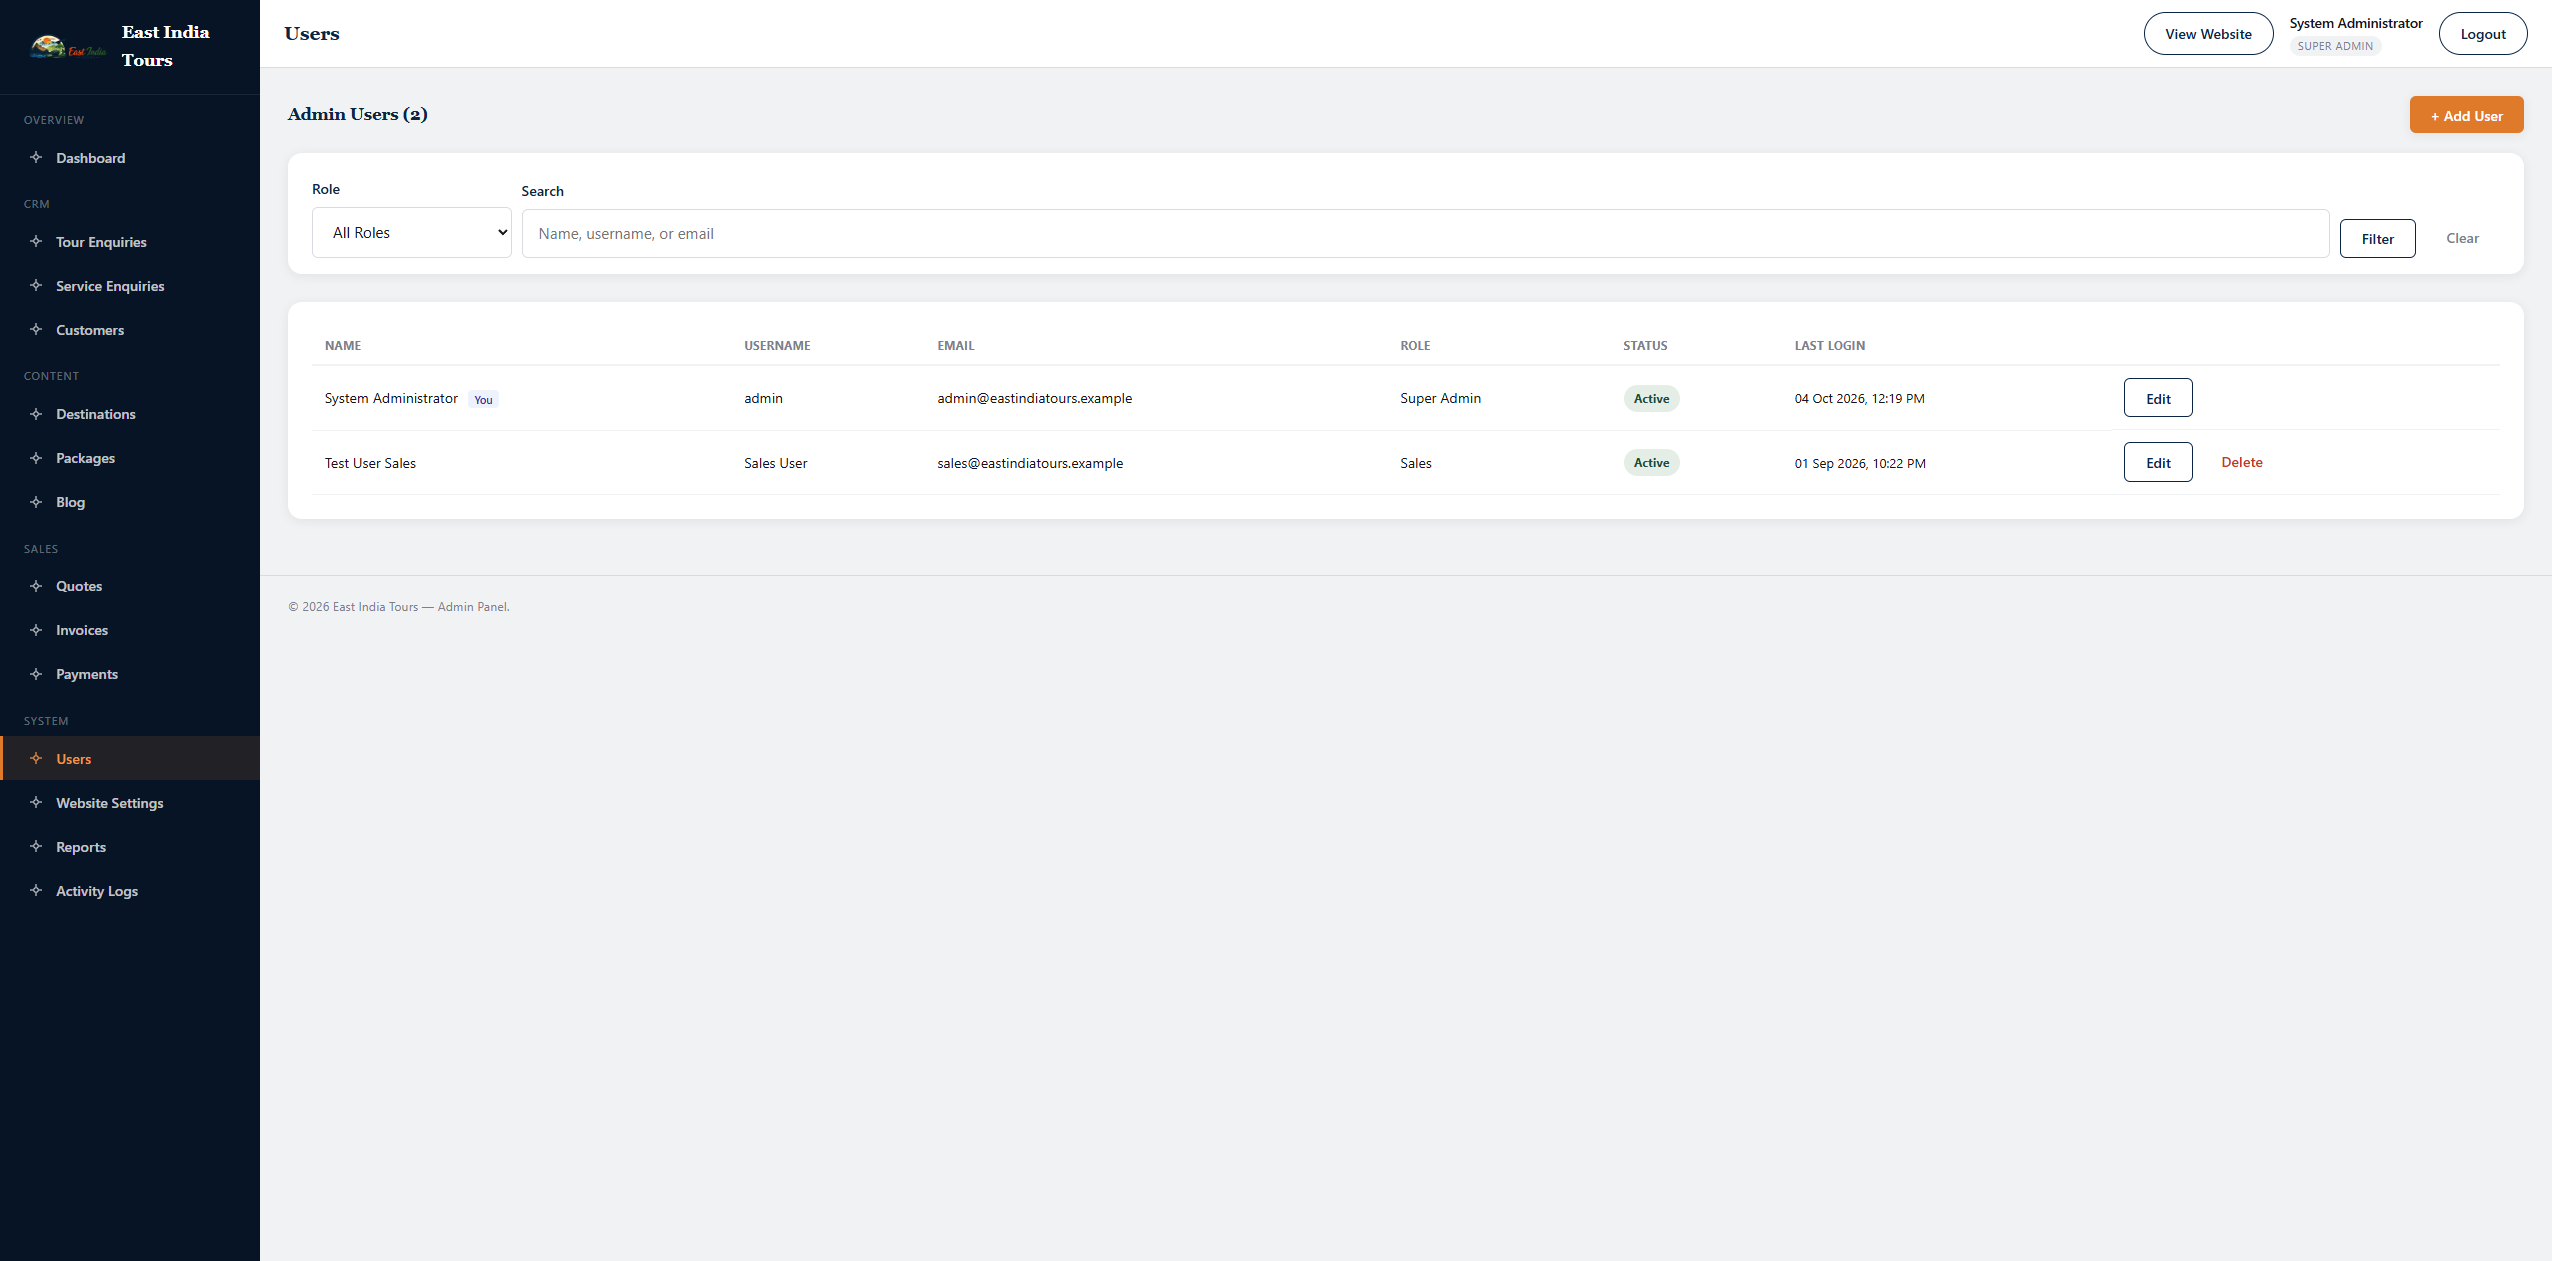Navigate to Website Settings

pyautogui.click(x=130, y=803)
